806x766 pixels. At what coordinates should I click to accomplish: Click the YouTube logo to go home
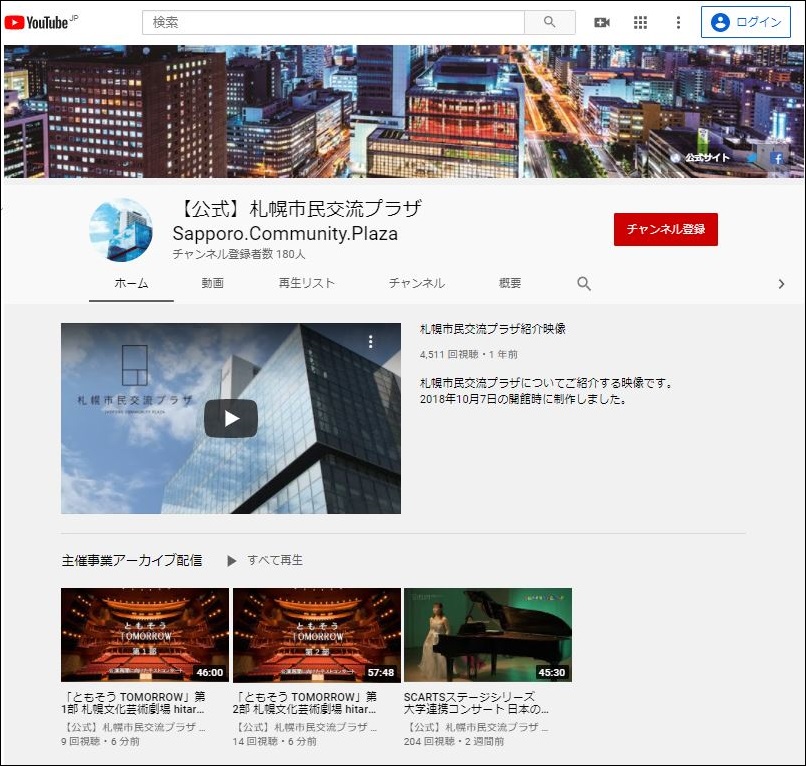pos(41,22)
